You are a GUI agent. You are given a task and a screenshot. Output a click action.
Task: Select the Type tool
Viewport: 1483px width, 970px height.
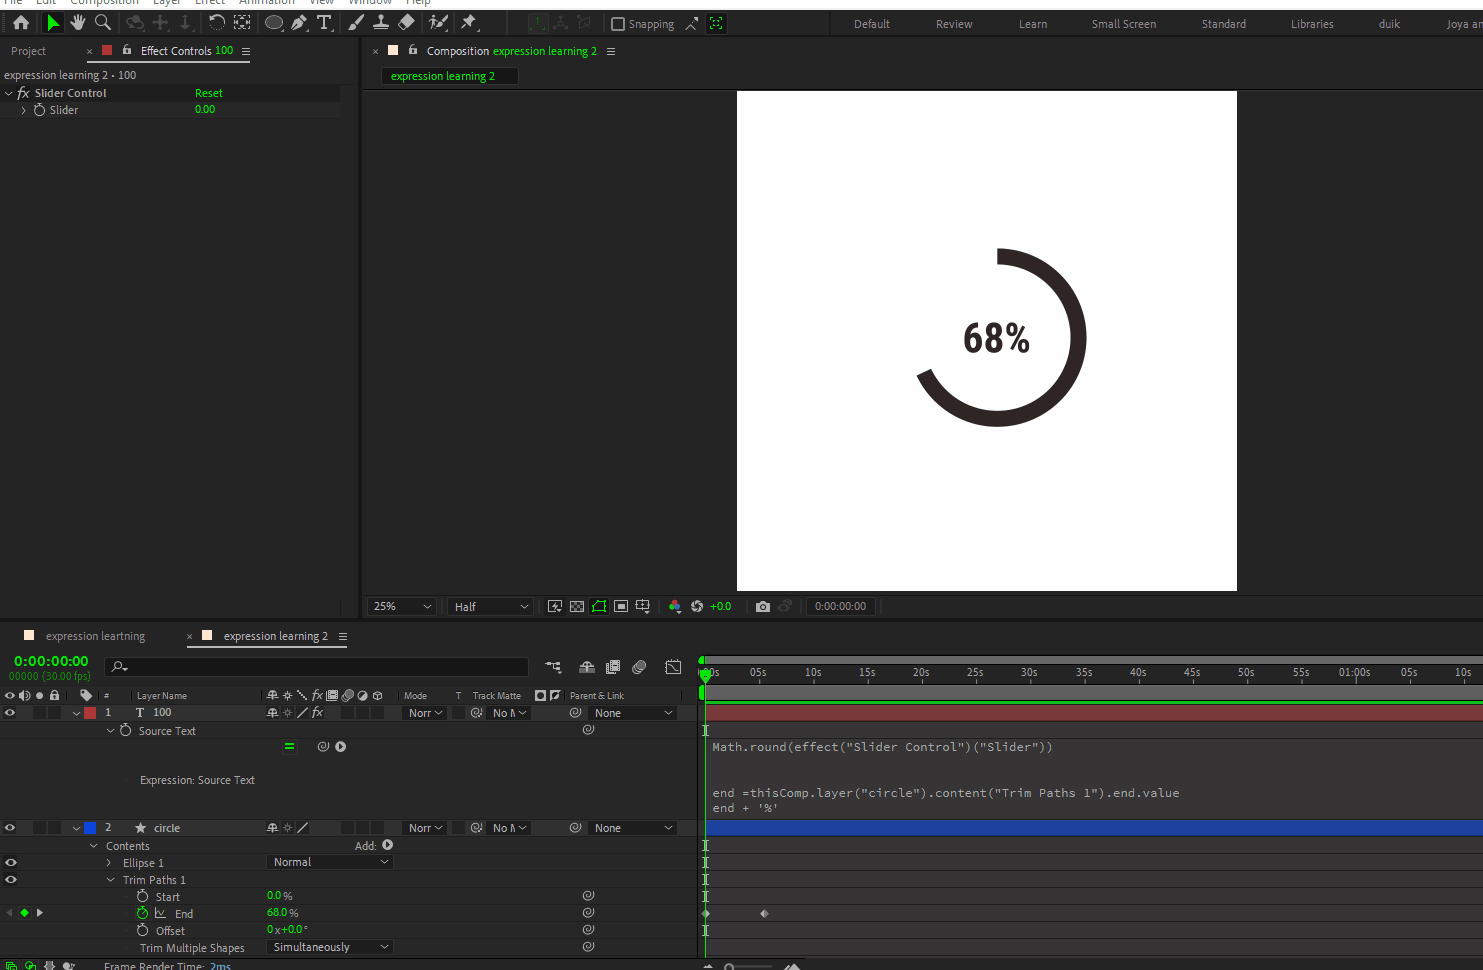(x=324, y=22)
